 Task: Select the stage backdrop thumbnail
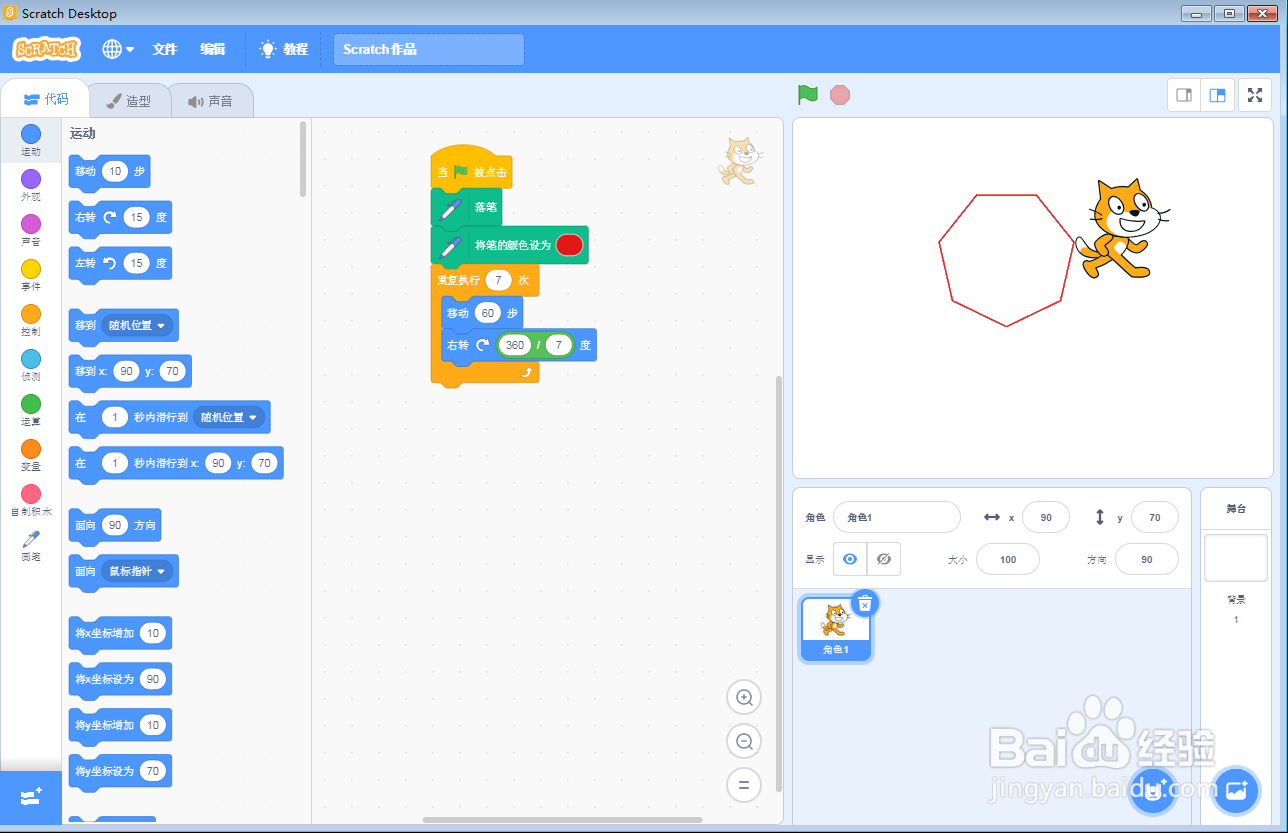[x=1236, y=558]
